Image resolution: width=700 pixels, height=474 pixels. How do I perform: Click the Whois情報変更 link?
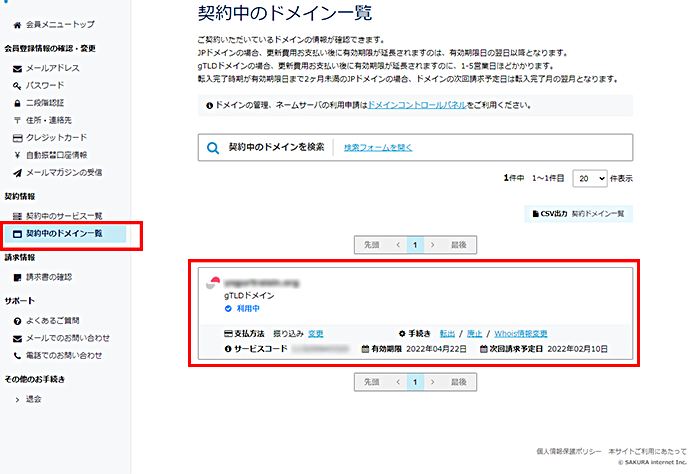pos(520,333)
